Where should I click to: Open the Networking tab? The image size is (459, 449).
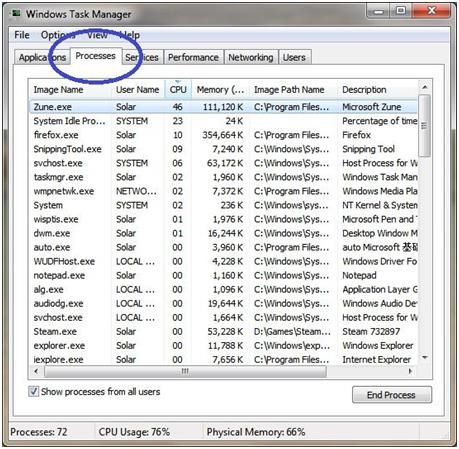pyautogui.click(x=251, y=57)
